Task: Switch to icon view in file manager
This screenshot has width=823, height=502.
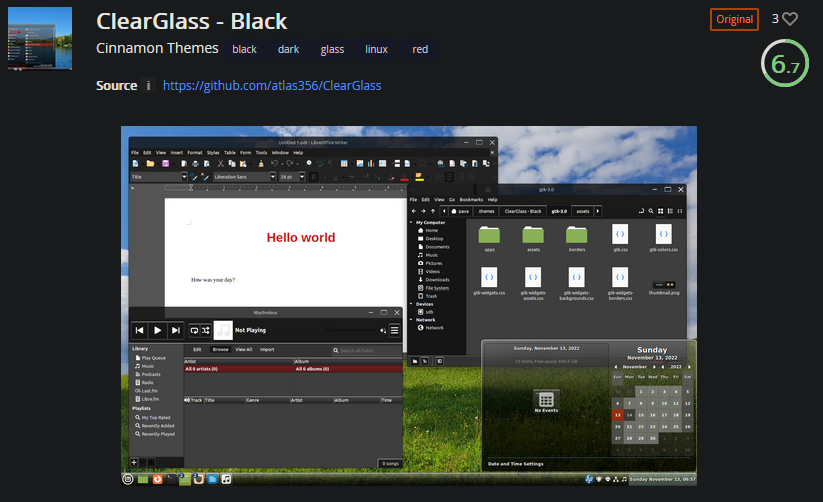Action: [660, 211]
